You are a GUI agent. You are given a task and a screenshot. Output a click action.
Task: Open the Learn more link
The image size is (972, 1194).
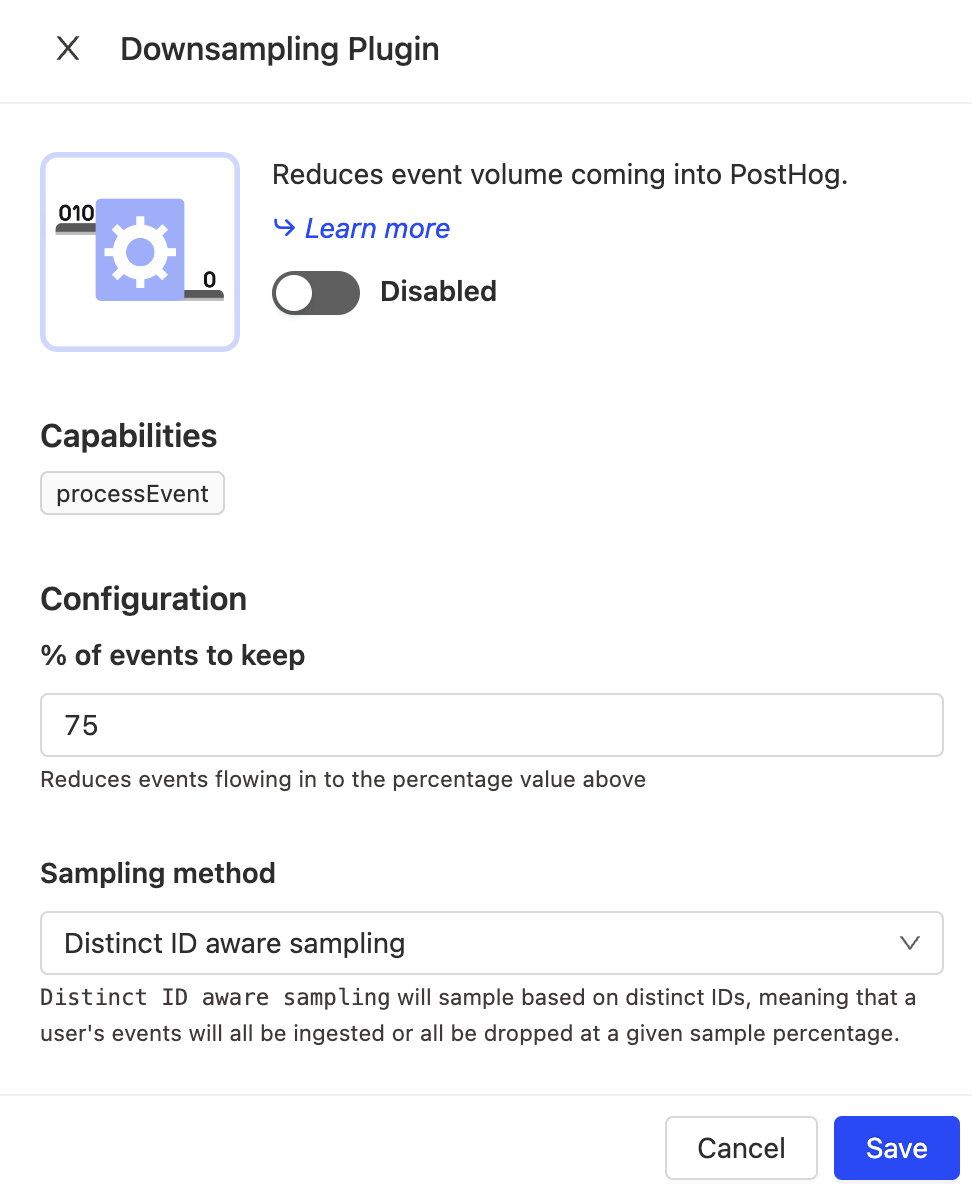point(377,229)
